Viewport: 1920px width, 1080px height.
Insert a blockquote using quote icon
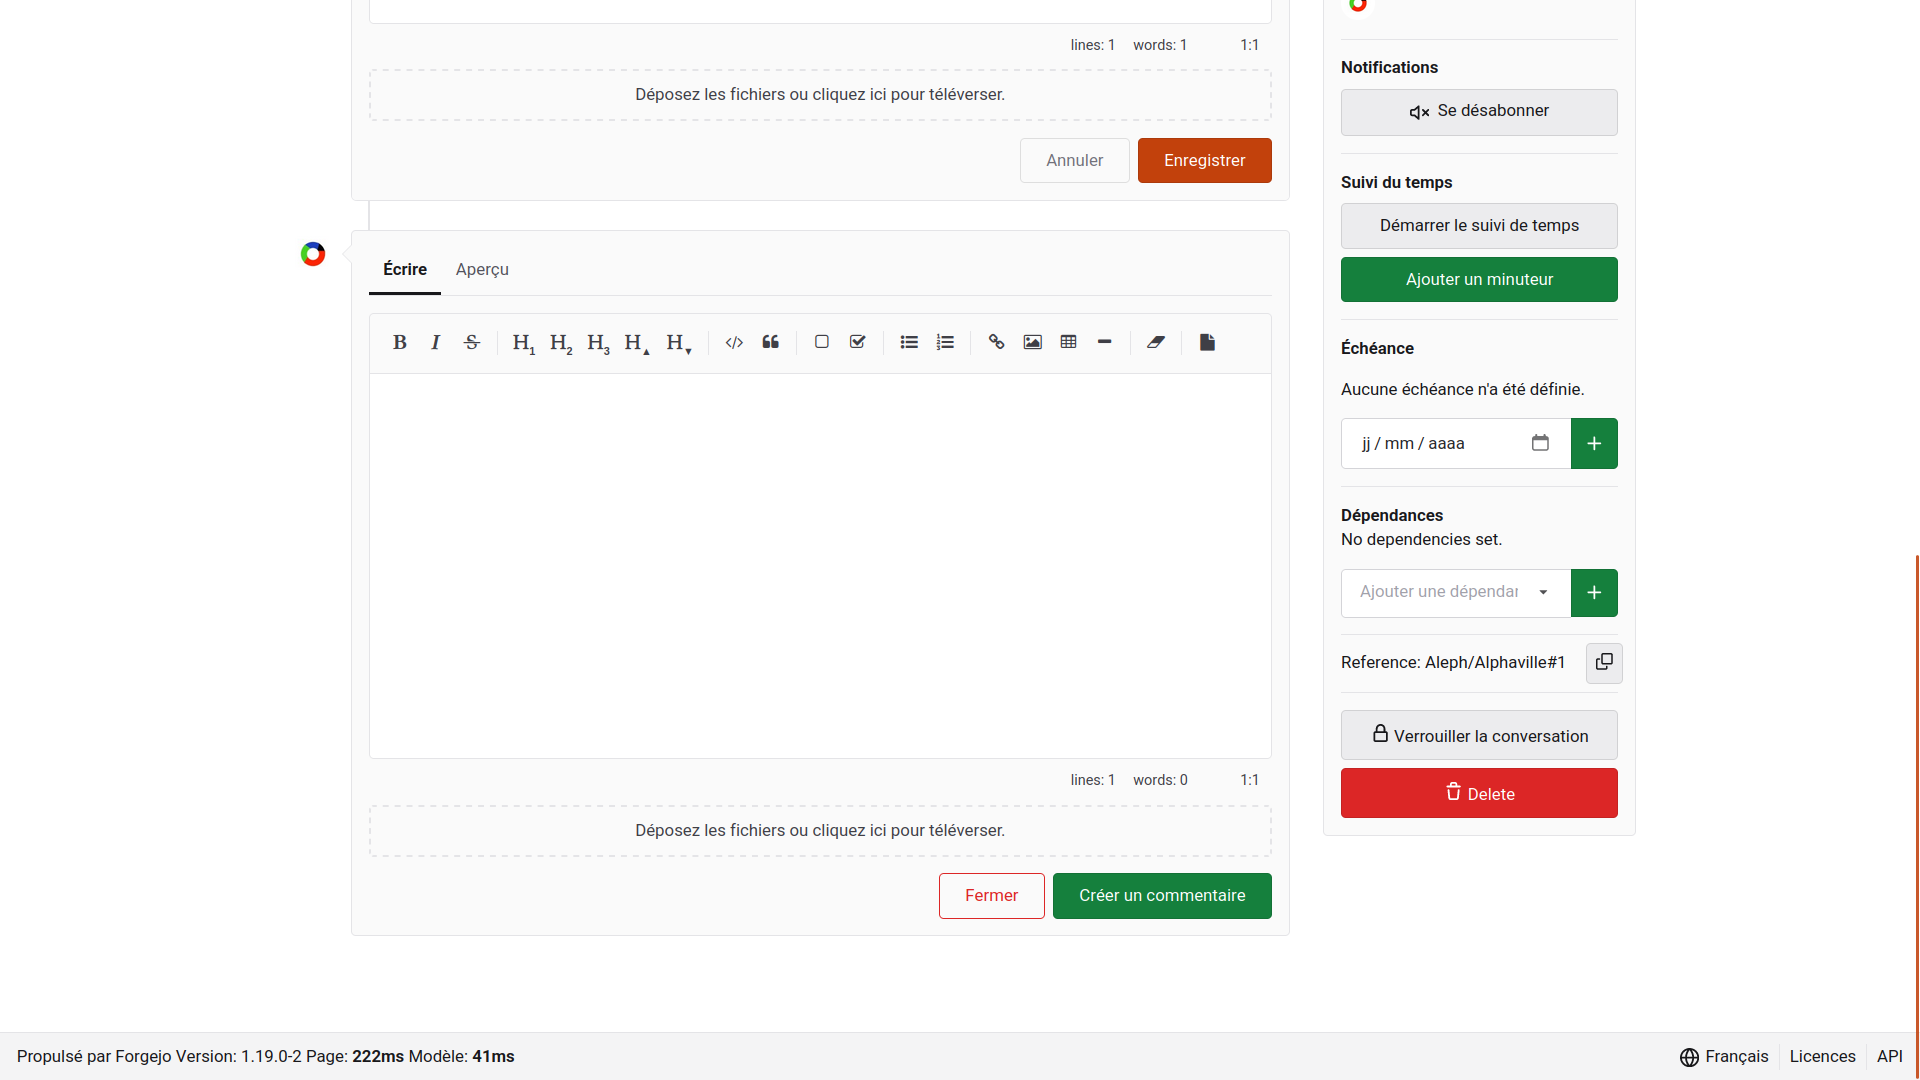771,342
